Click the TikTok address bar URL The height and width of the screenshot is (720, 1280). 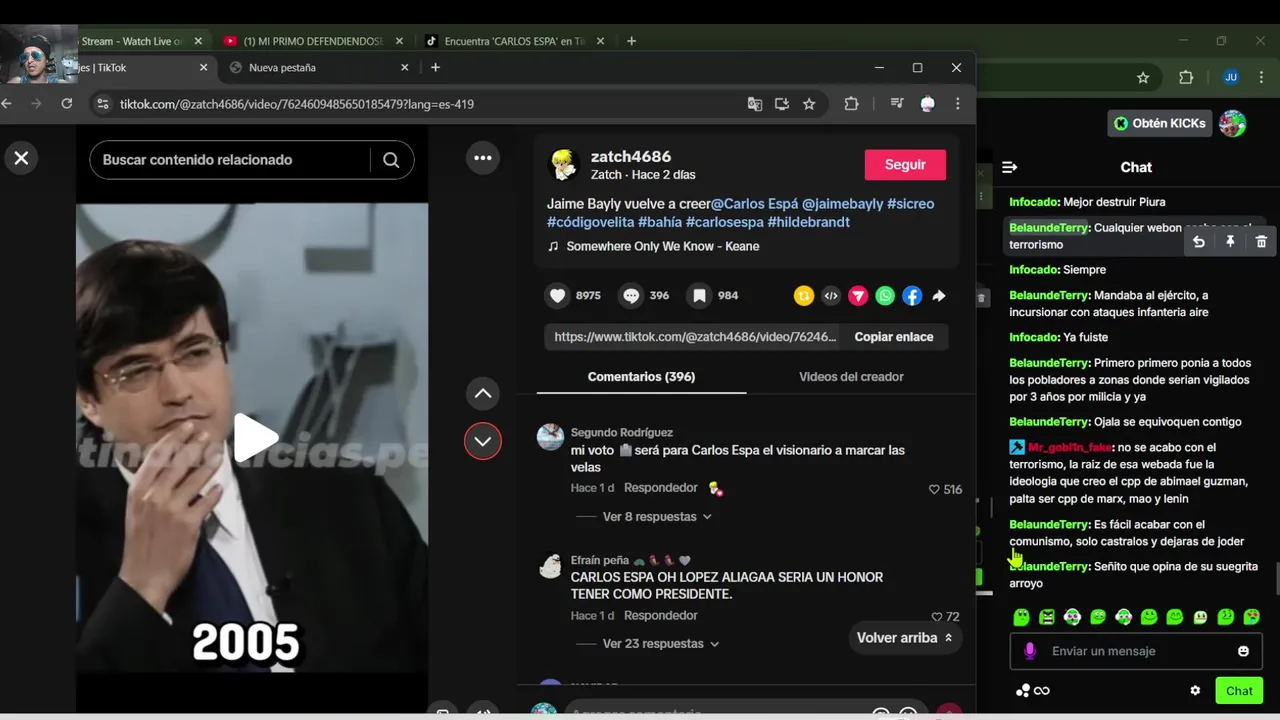[297, 104]
